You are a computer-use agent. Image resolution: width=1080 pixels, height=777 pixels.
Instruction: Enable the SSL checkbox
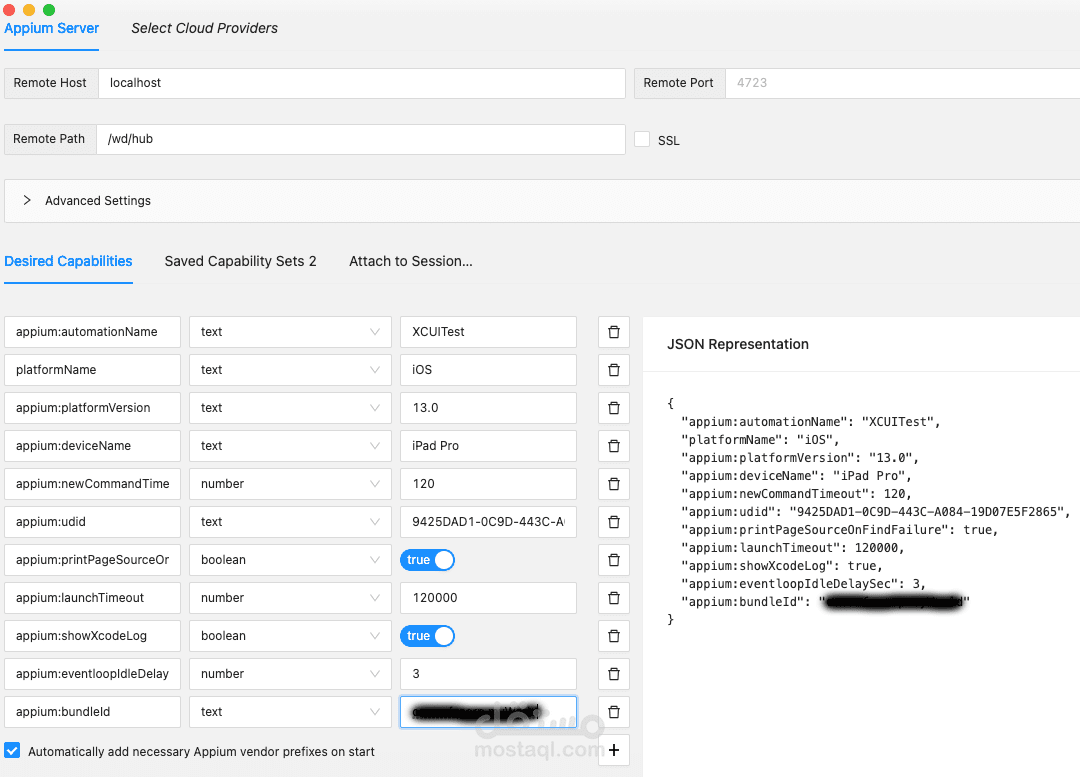[642, 139]
